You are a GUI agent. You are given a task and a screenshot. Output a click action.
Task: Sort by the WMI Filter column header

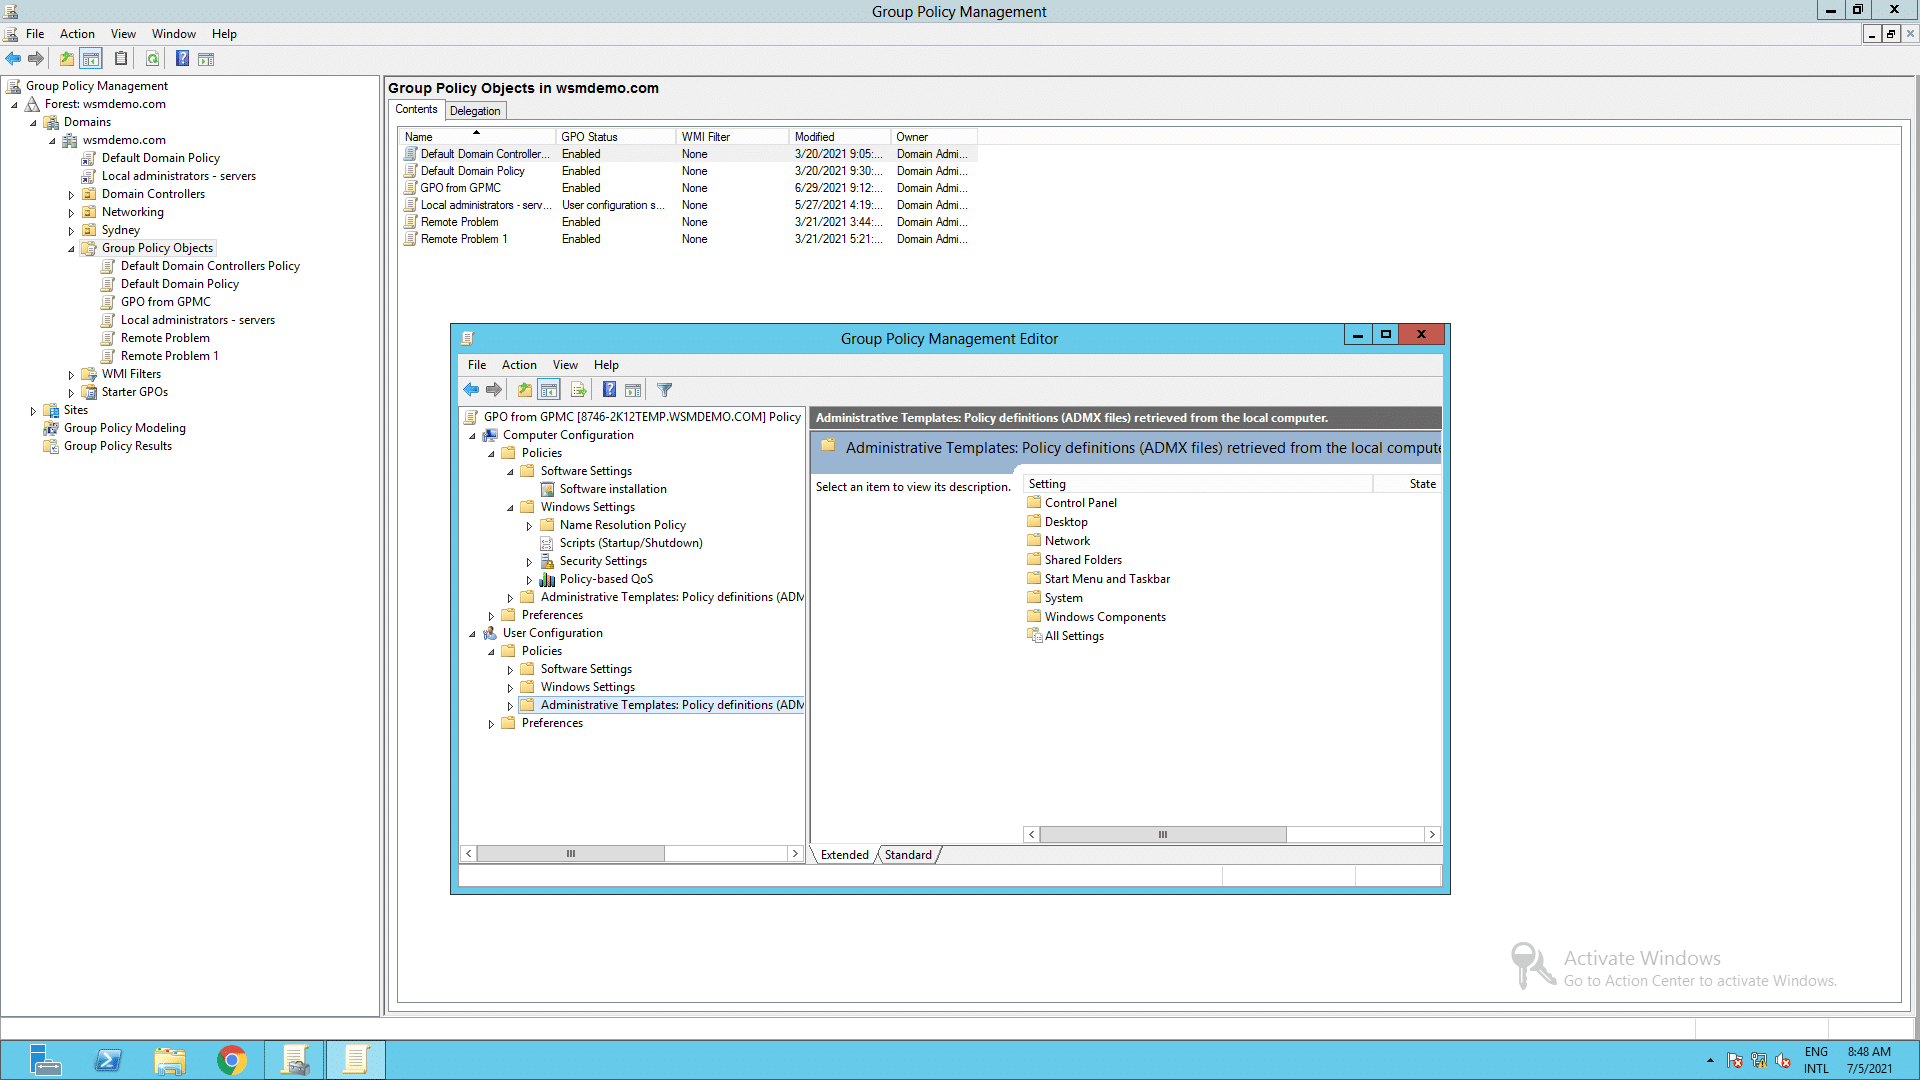coord(733,137)
